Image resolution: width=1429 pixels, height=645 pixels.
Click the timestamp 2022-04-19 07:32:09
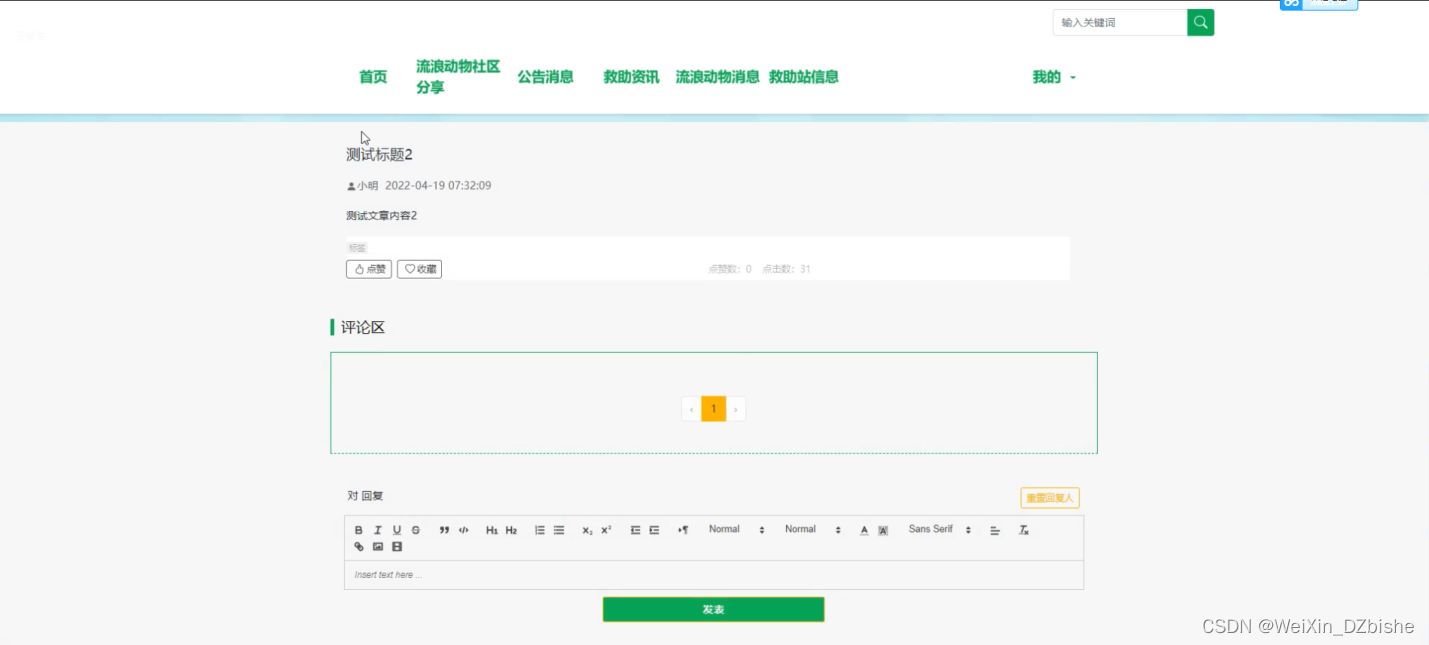point(438,186)
